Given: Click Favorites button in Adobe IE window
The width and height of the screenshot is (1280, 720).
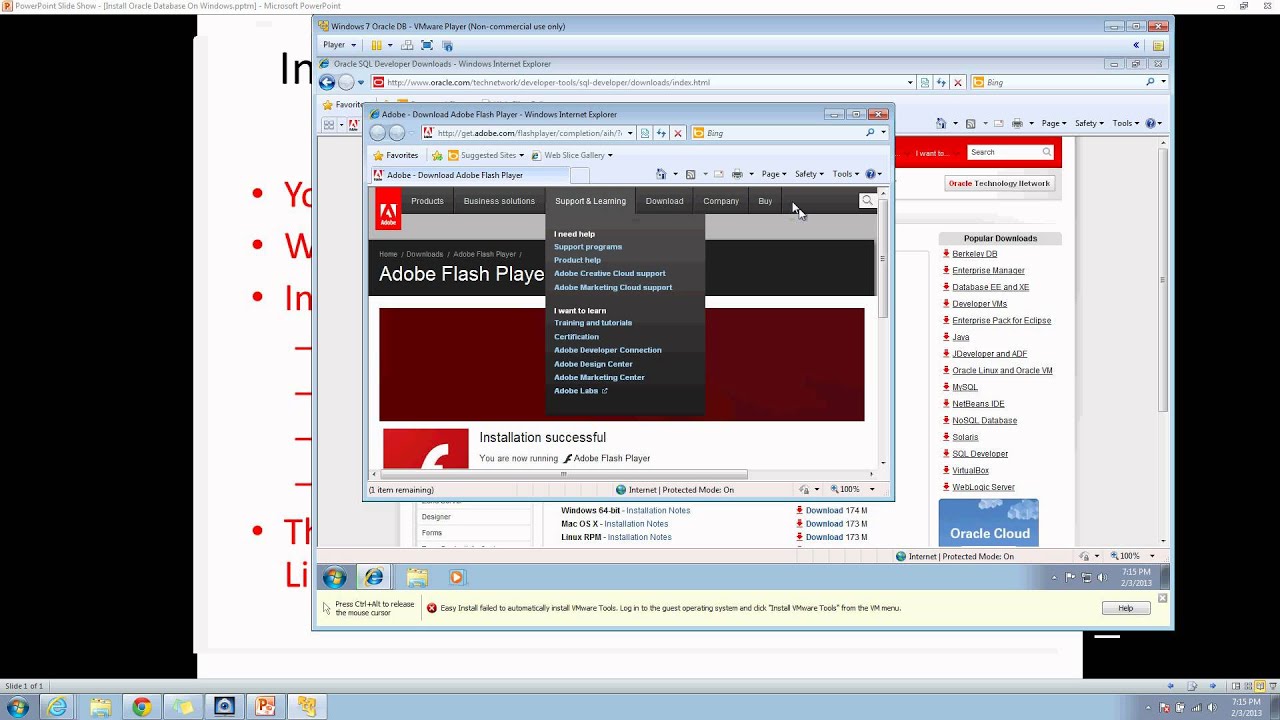Looking at the screenshot, I should pos(395,155).
